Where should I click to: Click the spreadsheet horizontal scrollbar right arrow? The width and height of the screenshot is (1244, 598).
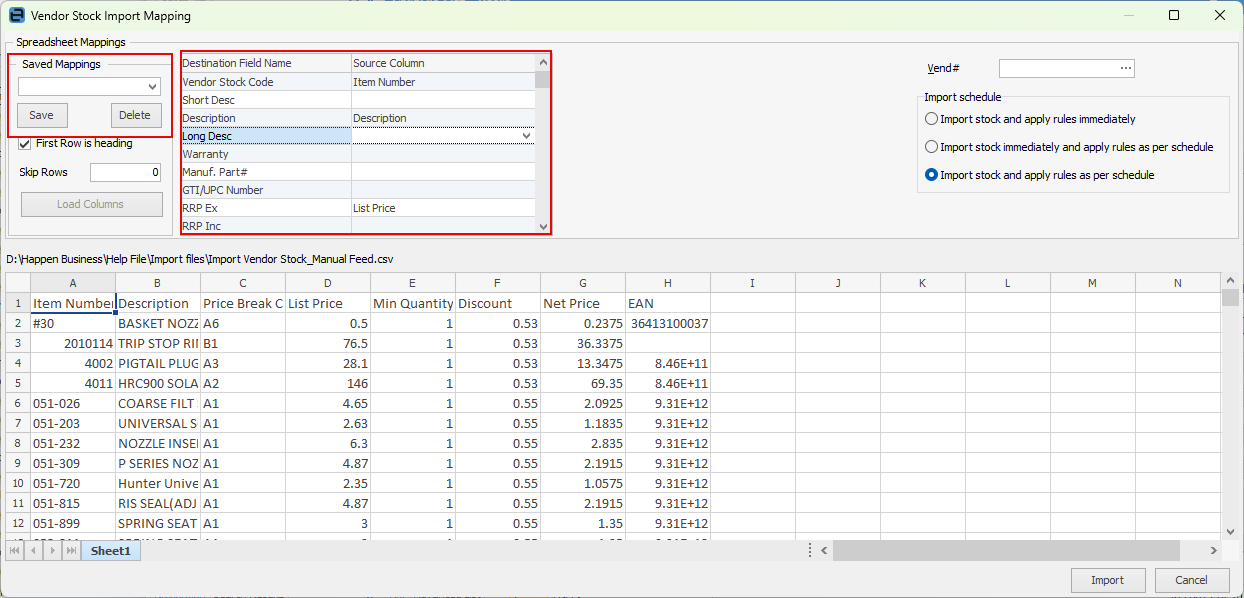click(1214, 550)
